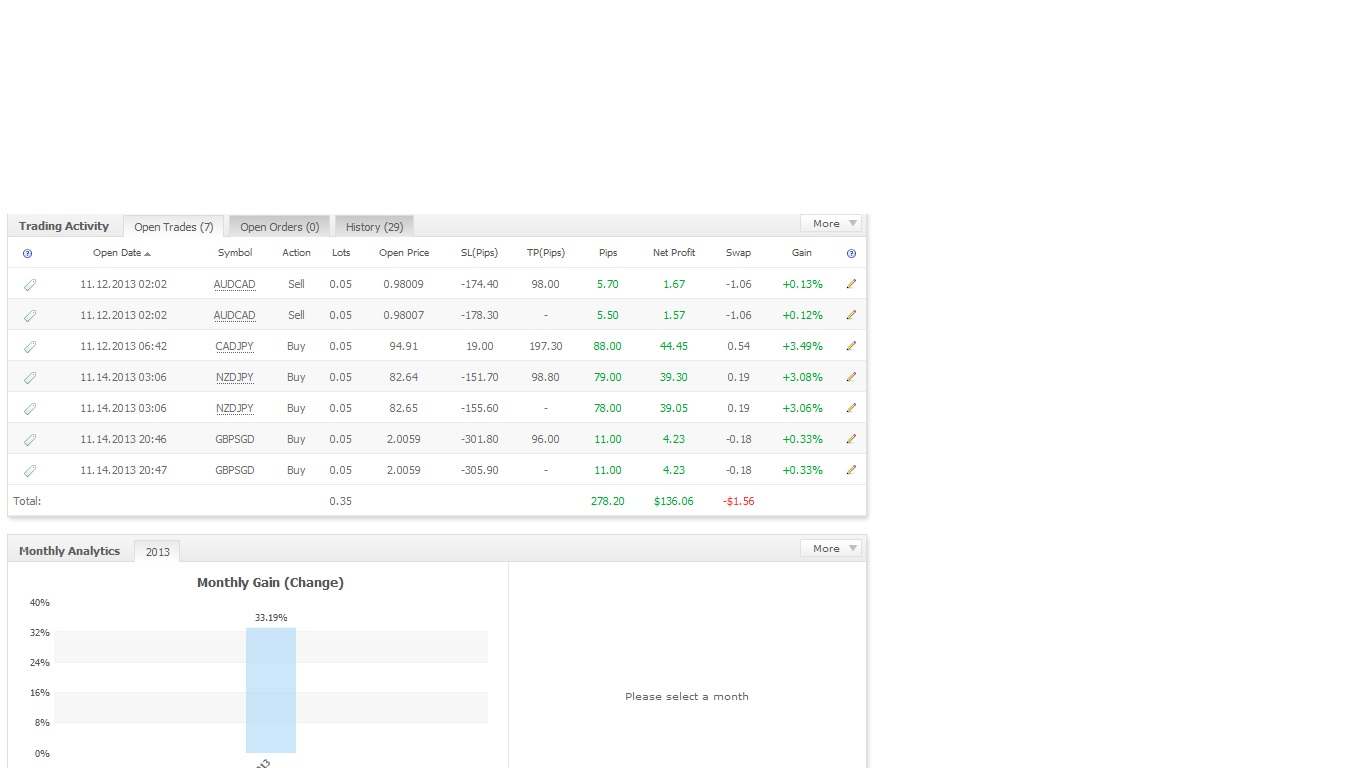Image resolution: width=1366 pixels, height=768 pixels.
Task: Open AUDCAD symbol link in the 0.98007 row
Action: point(235,315)
